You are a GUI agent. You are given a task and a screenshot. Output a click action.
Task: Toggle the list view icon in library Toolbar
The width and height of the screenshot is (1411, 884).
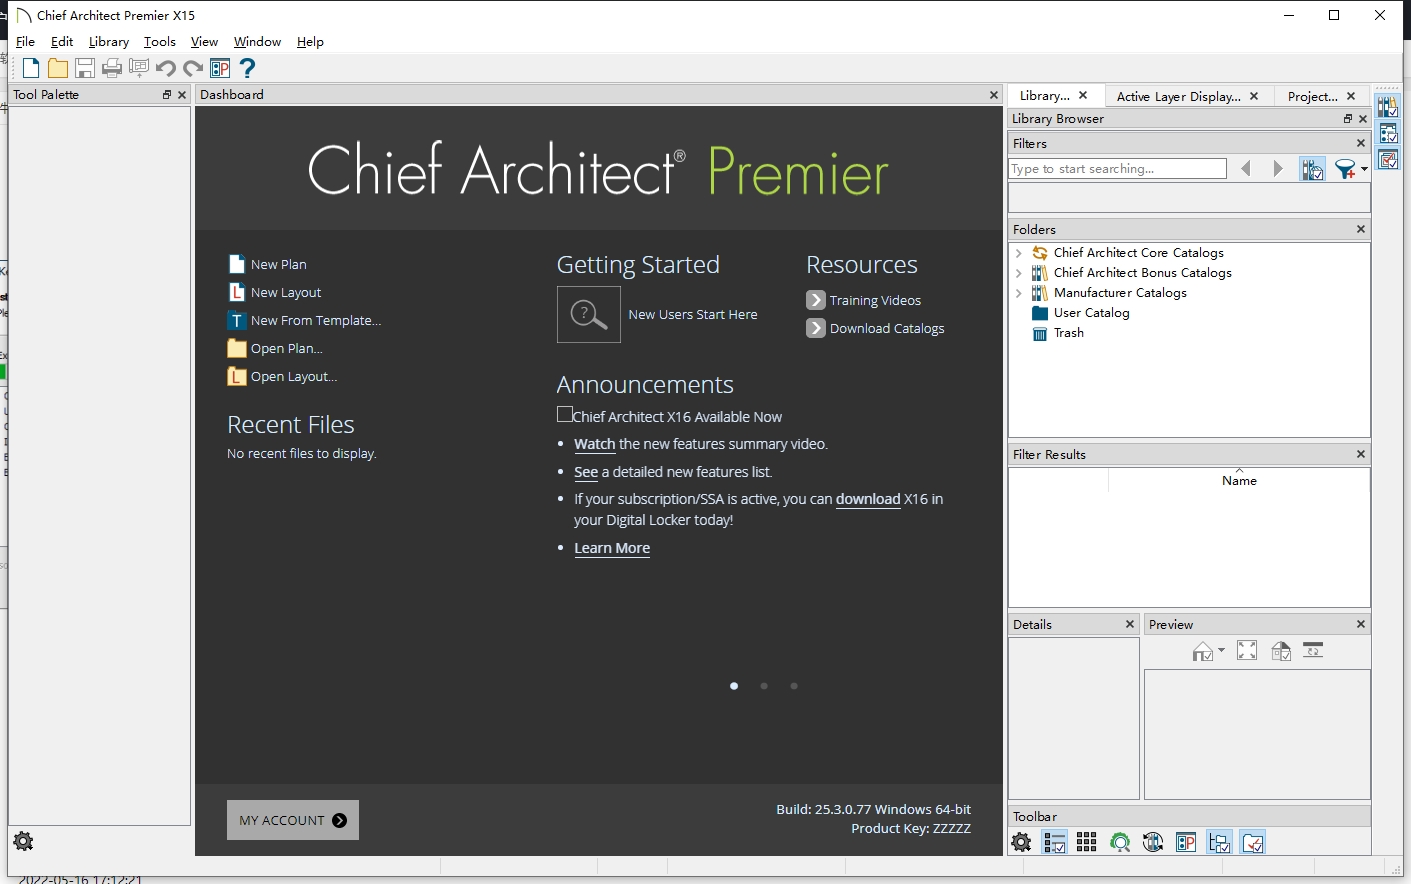(1055, 842)
